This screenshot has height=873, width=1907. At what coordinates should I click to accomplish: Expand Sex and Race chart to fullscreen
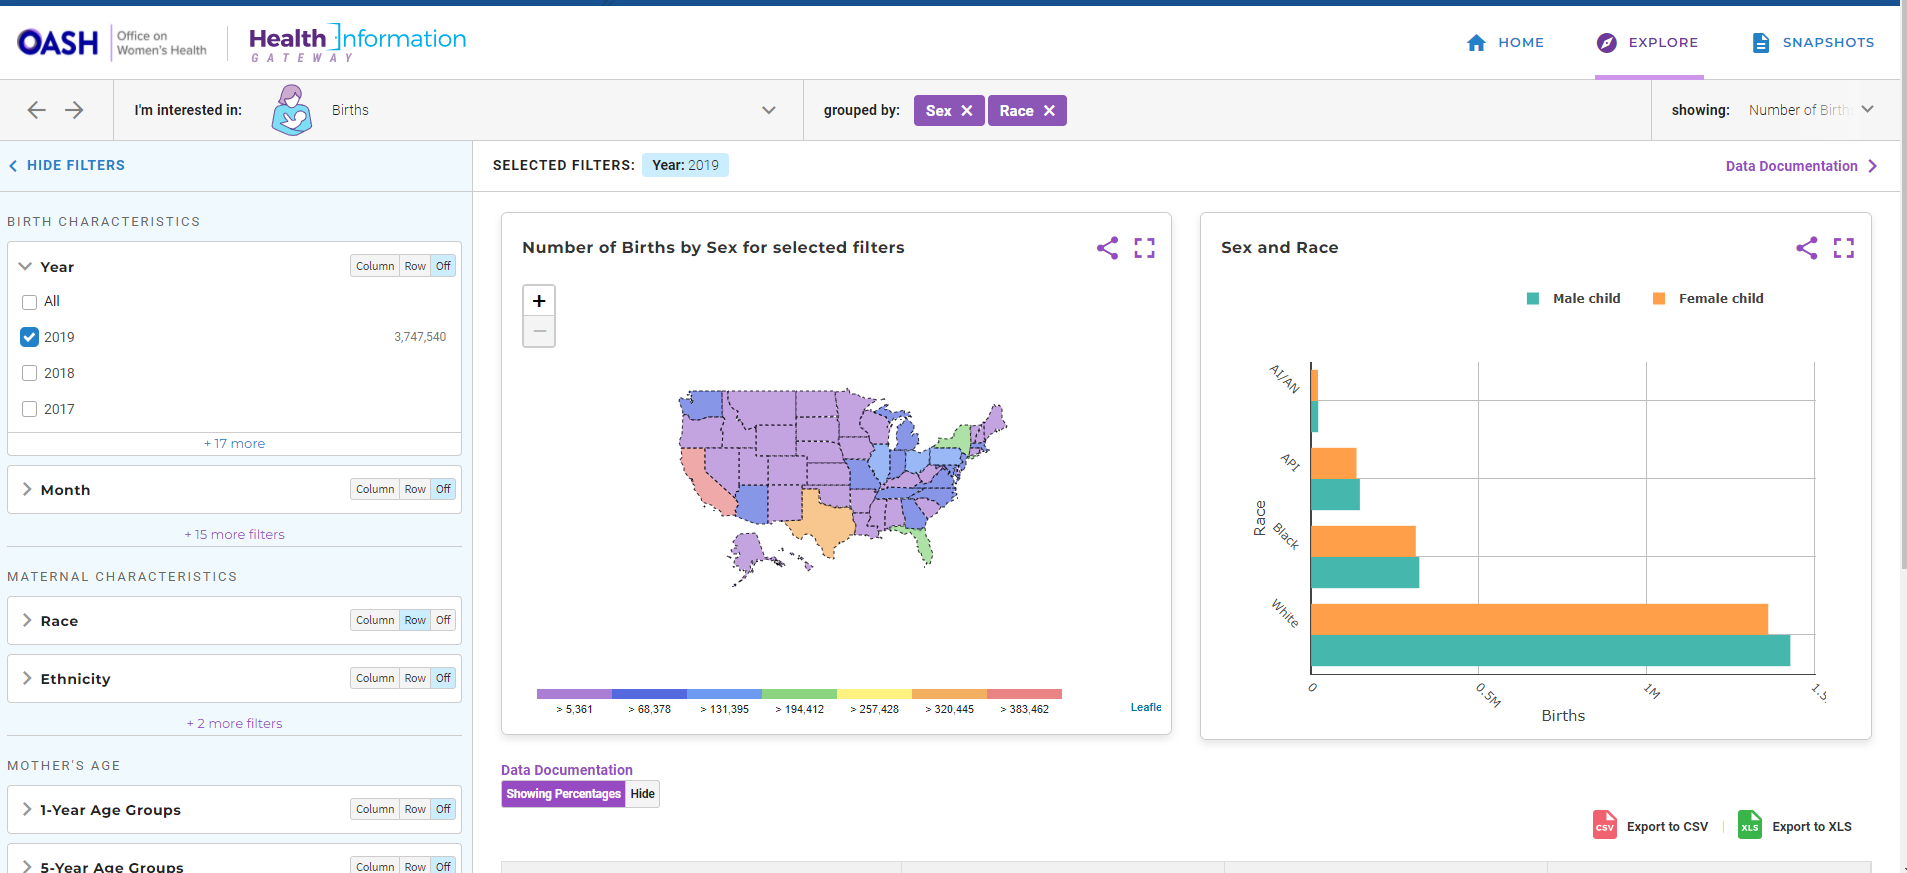pos(1844,248)
